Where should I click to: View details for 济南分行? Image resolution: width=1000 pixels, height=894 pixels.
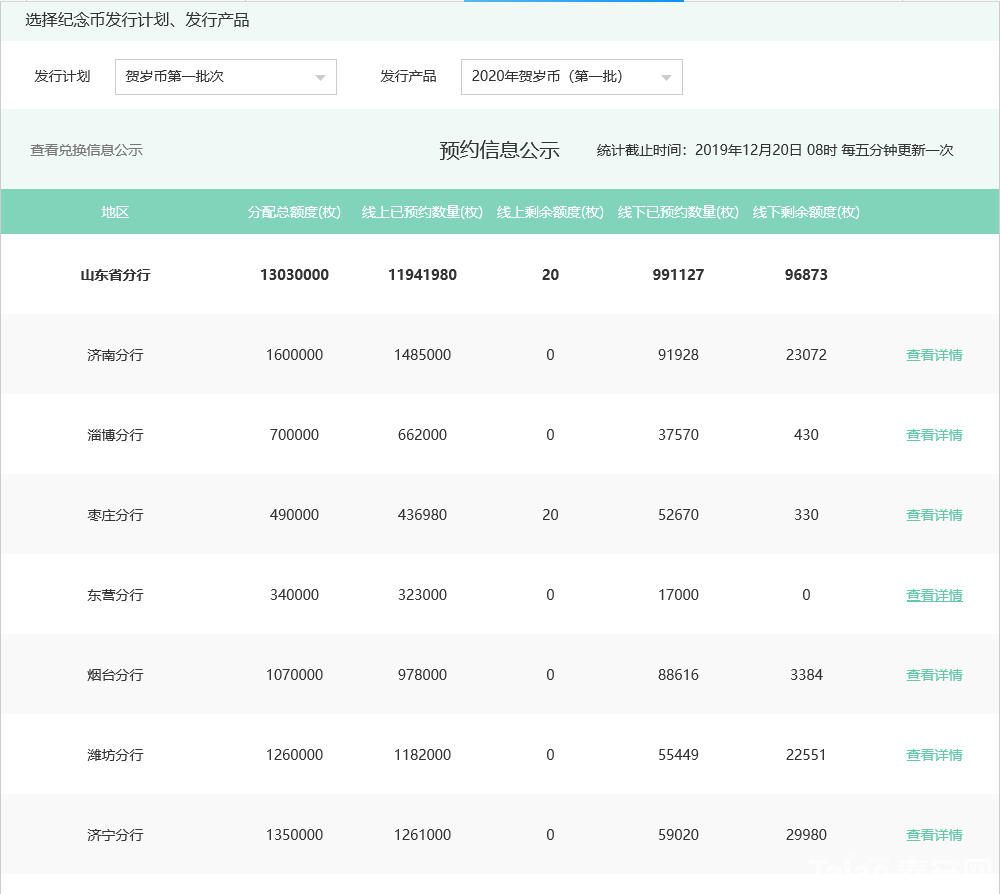tap(934, 355)
